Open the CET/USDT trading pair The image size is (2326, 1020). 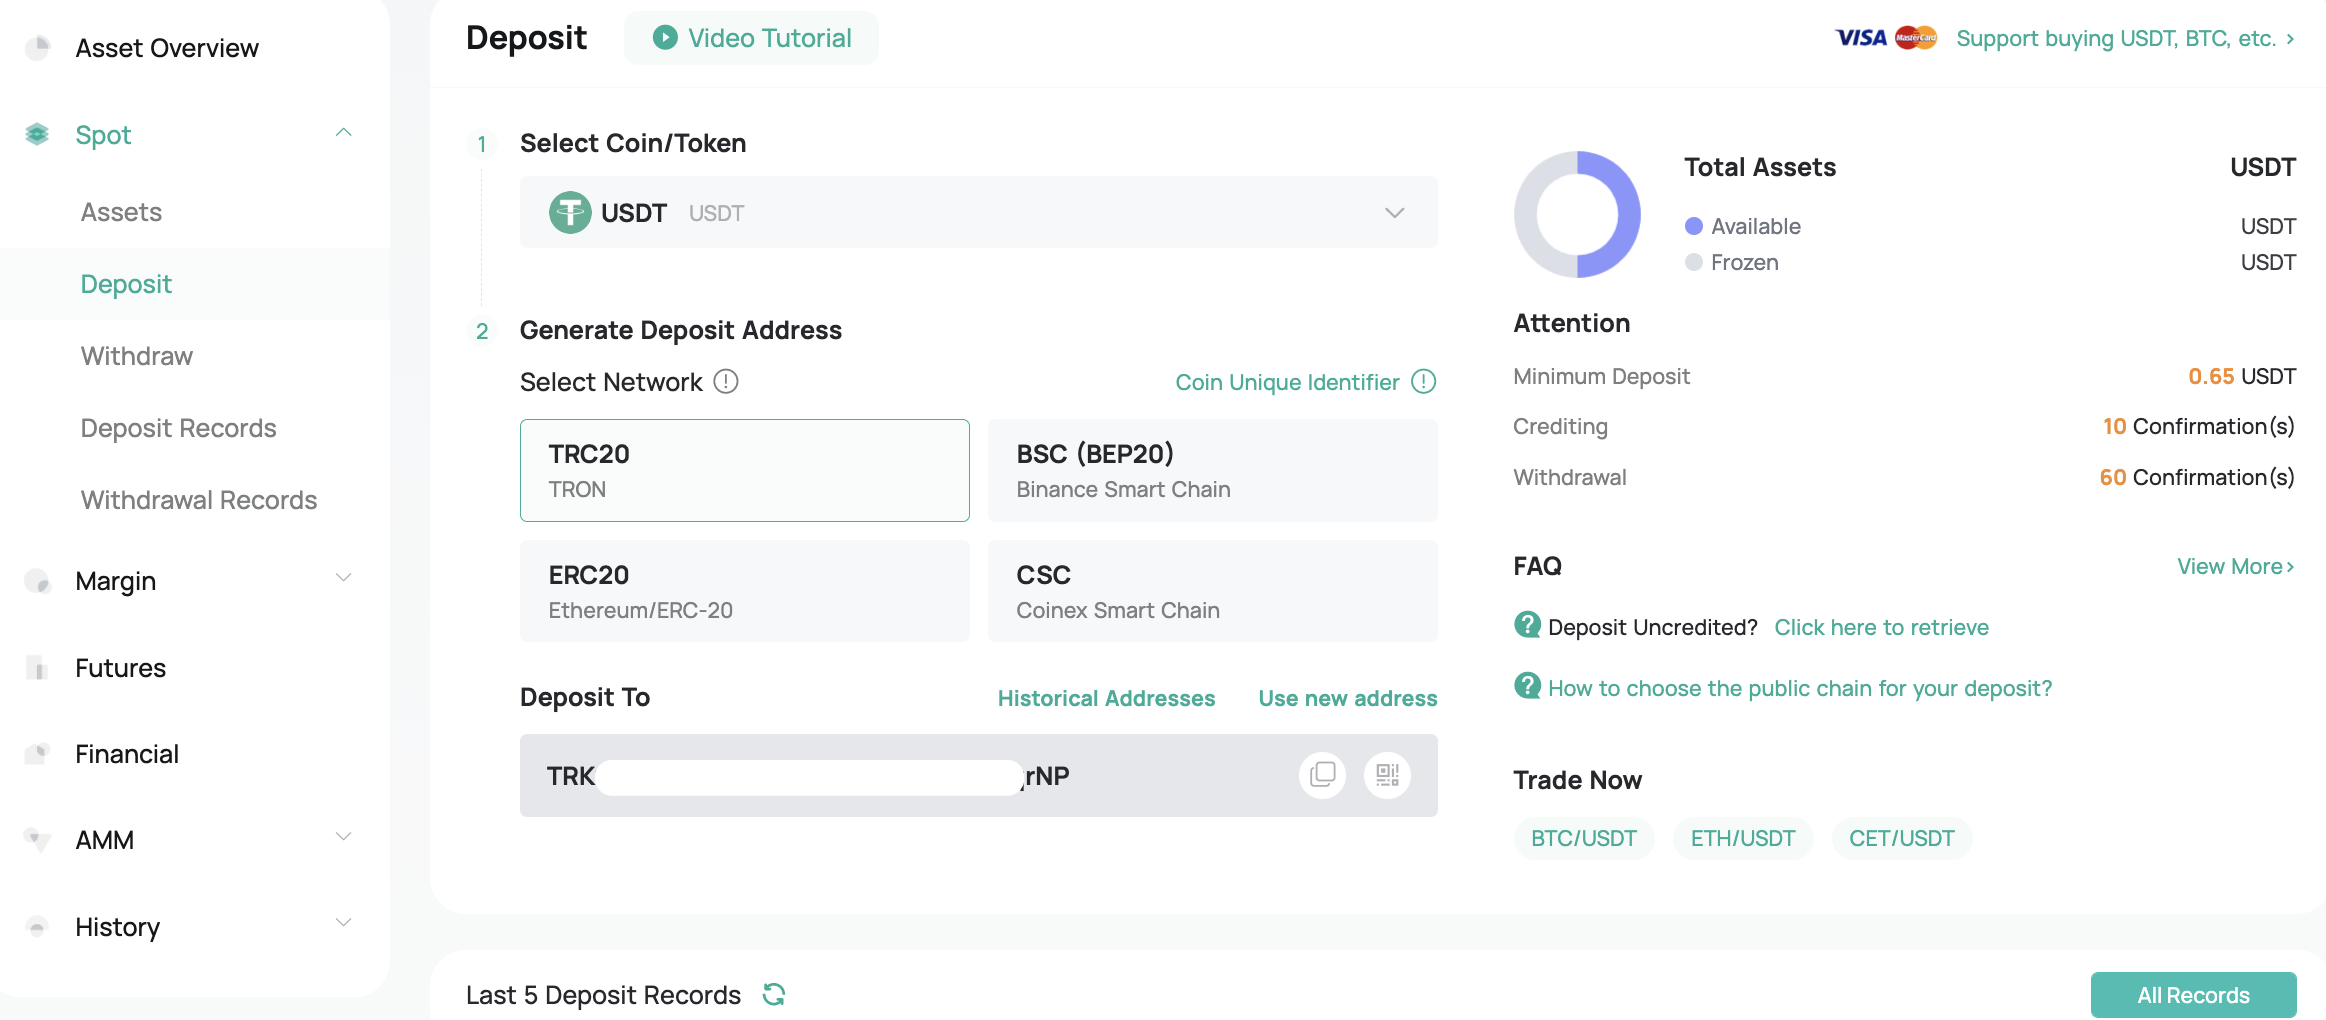point(1902,838)
